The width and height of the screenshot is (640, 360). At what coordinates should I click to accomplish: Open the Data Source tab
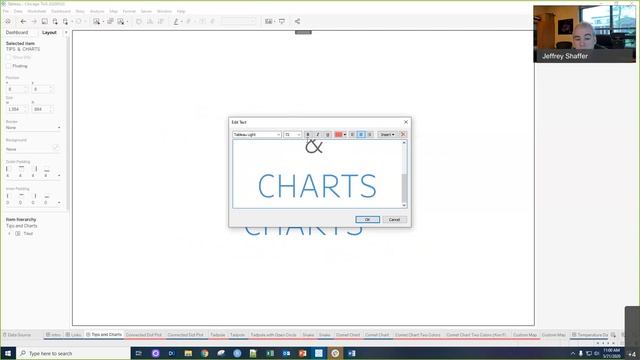point(17,335)
